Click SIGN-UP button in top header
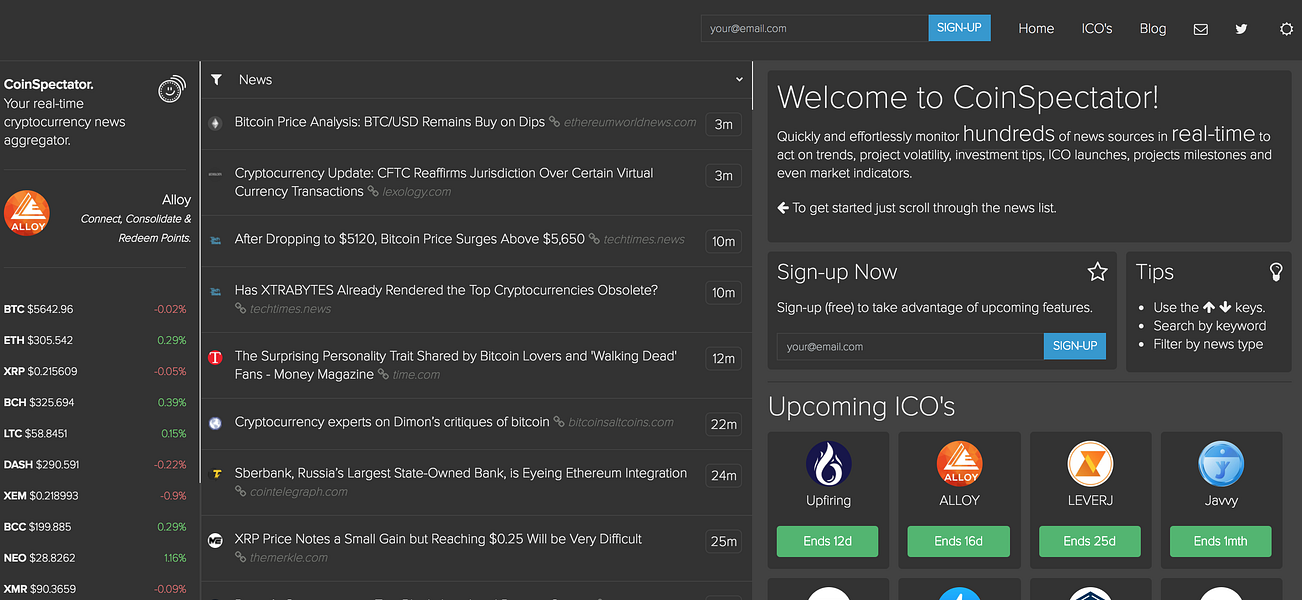 click(960, 28)
